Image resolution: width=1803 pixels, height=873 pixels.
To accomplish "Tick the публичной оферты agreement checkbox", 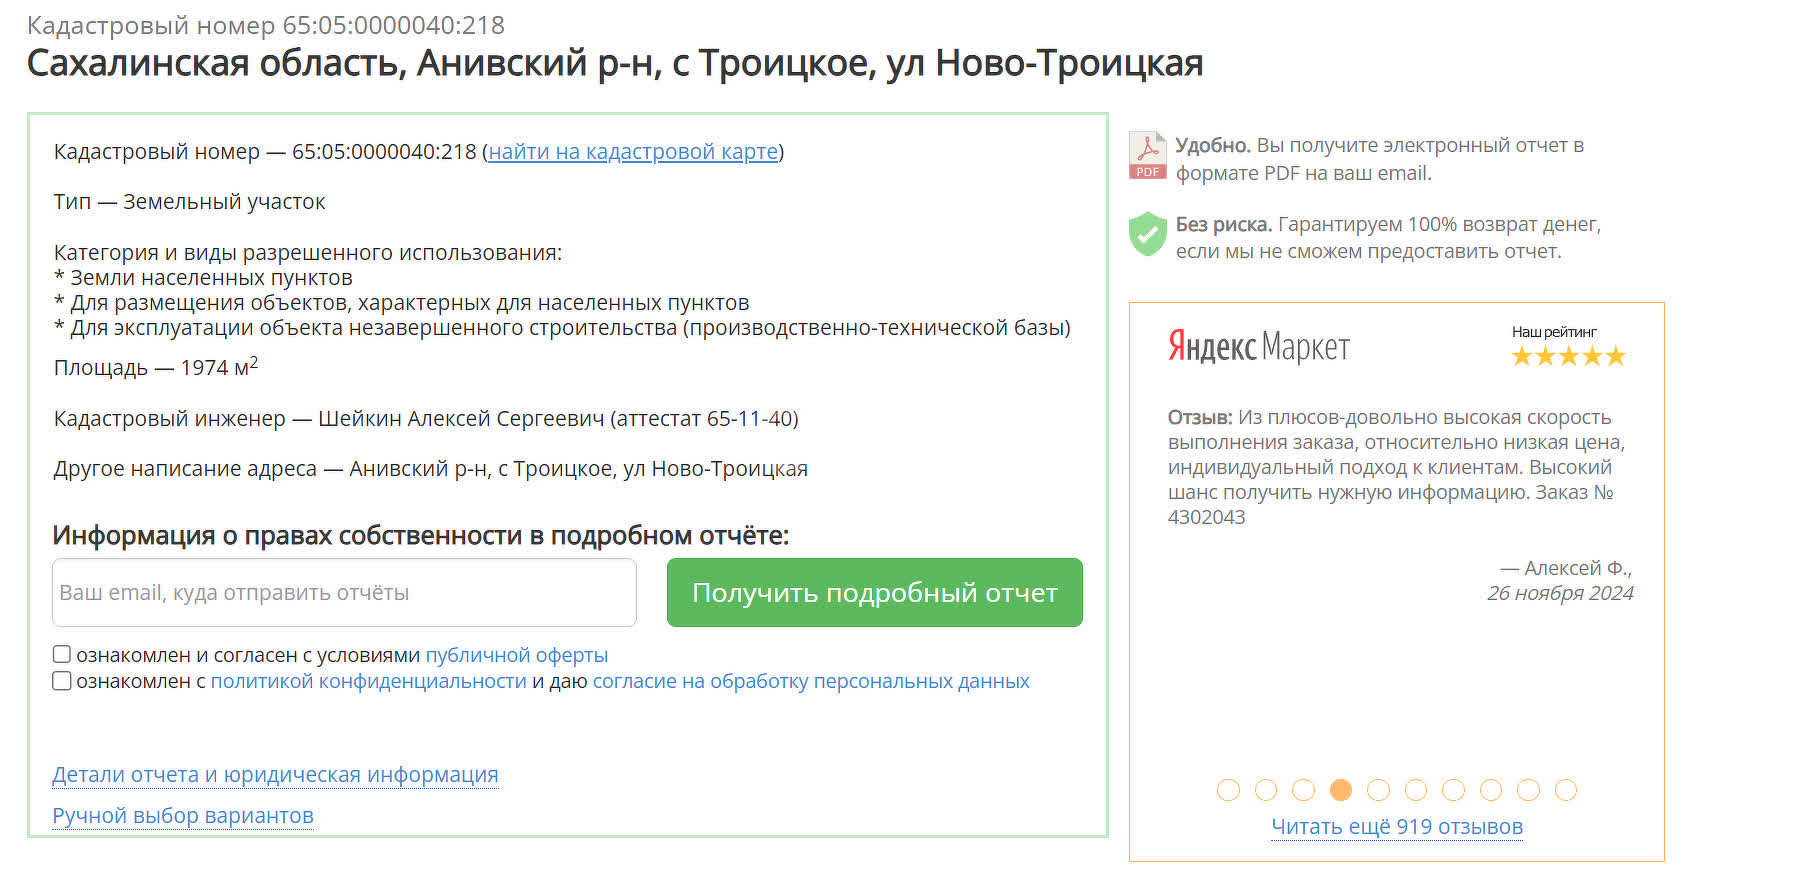I will pyautogui.click(x=62, y=654).
